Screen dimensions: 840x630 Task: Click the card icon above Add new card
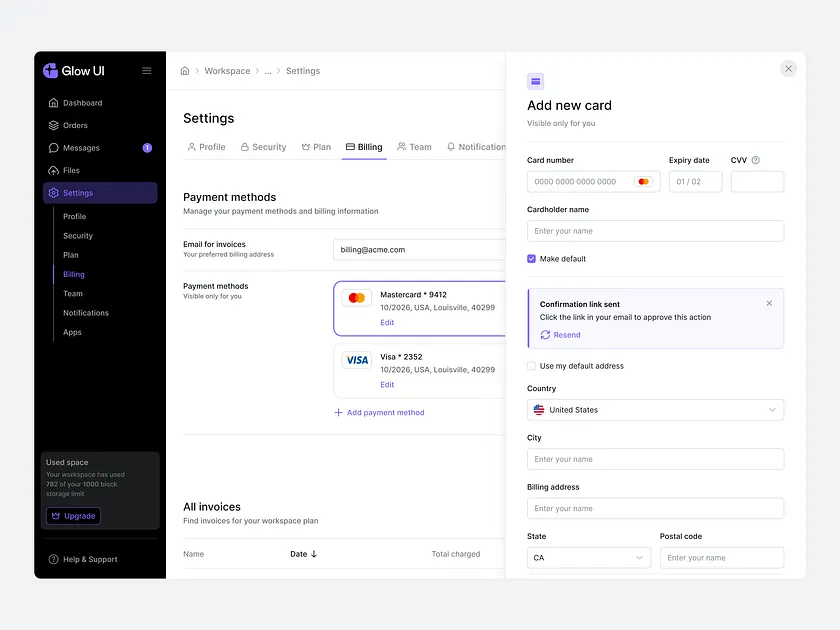point(536,80)
